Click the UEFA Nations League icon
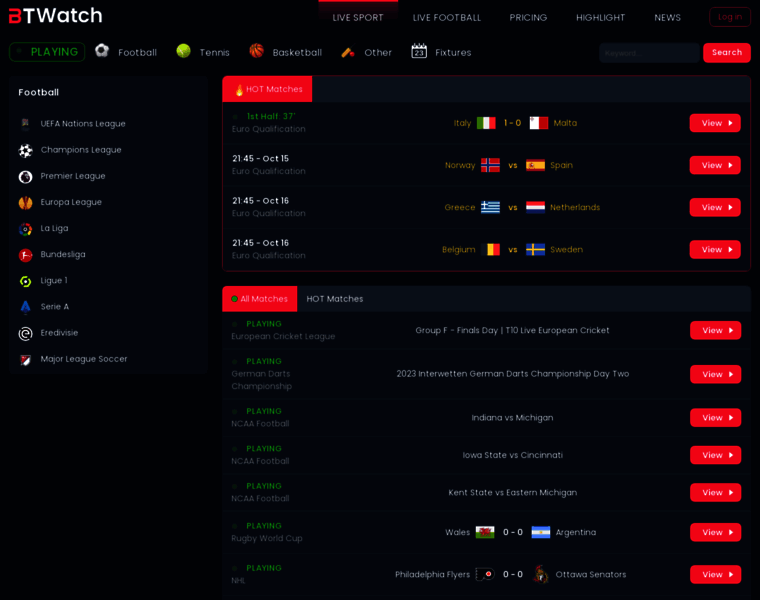 tap(26, 124)
